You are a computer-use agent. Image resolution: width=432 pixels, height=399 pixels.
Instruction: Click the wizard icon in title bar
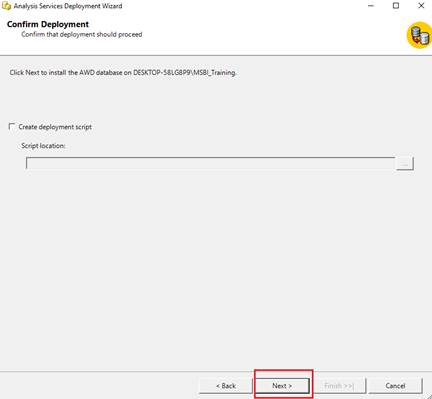(x=6, y=6)
